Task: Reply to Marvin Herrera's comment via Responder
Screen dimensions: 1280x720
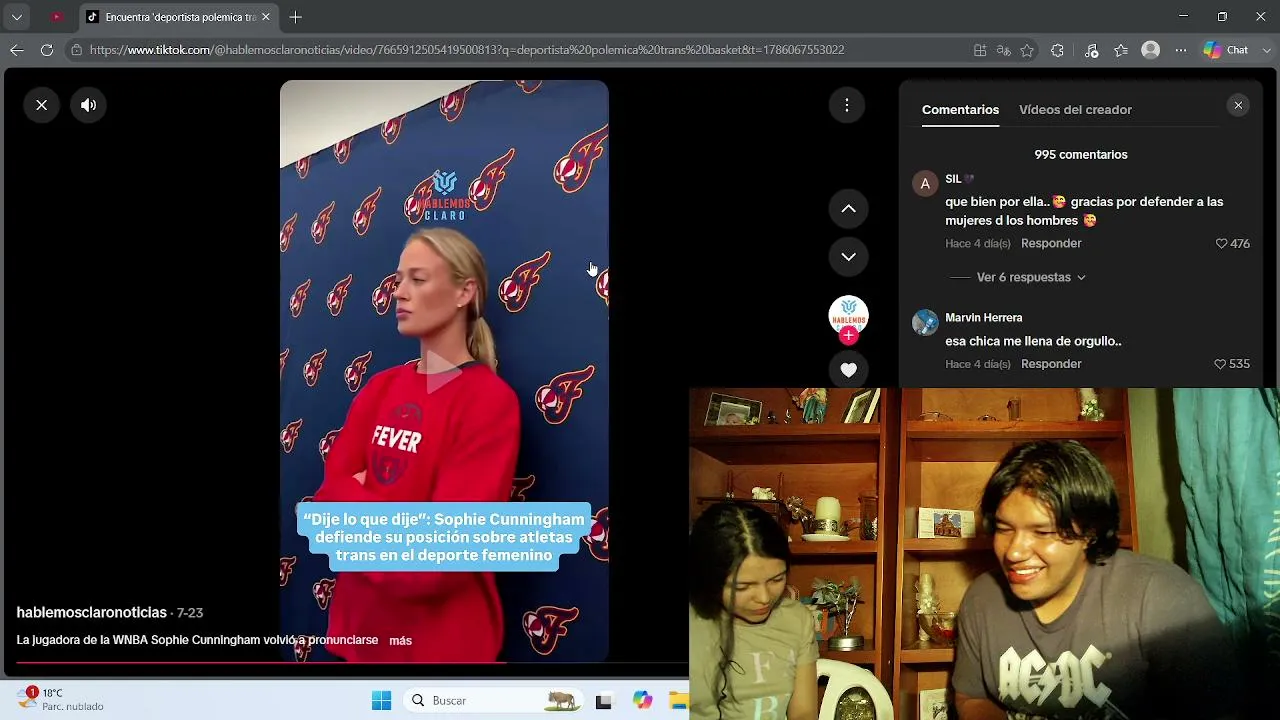Action: point(1051,364)
